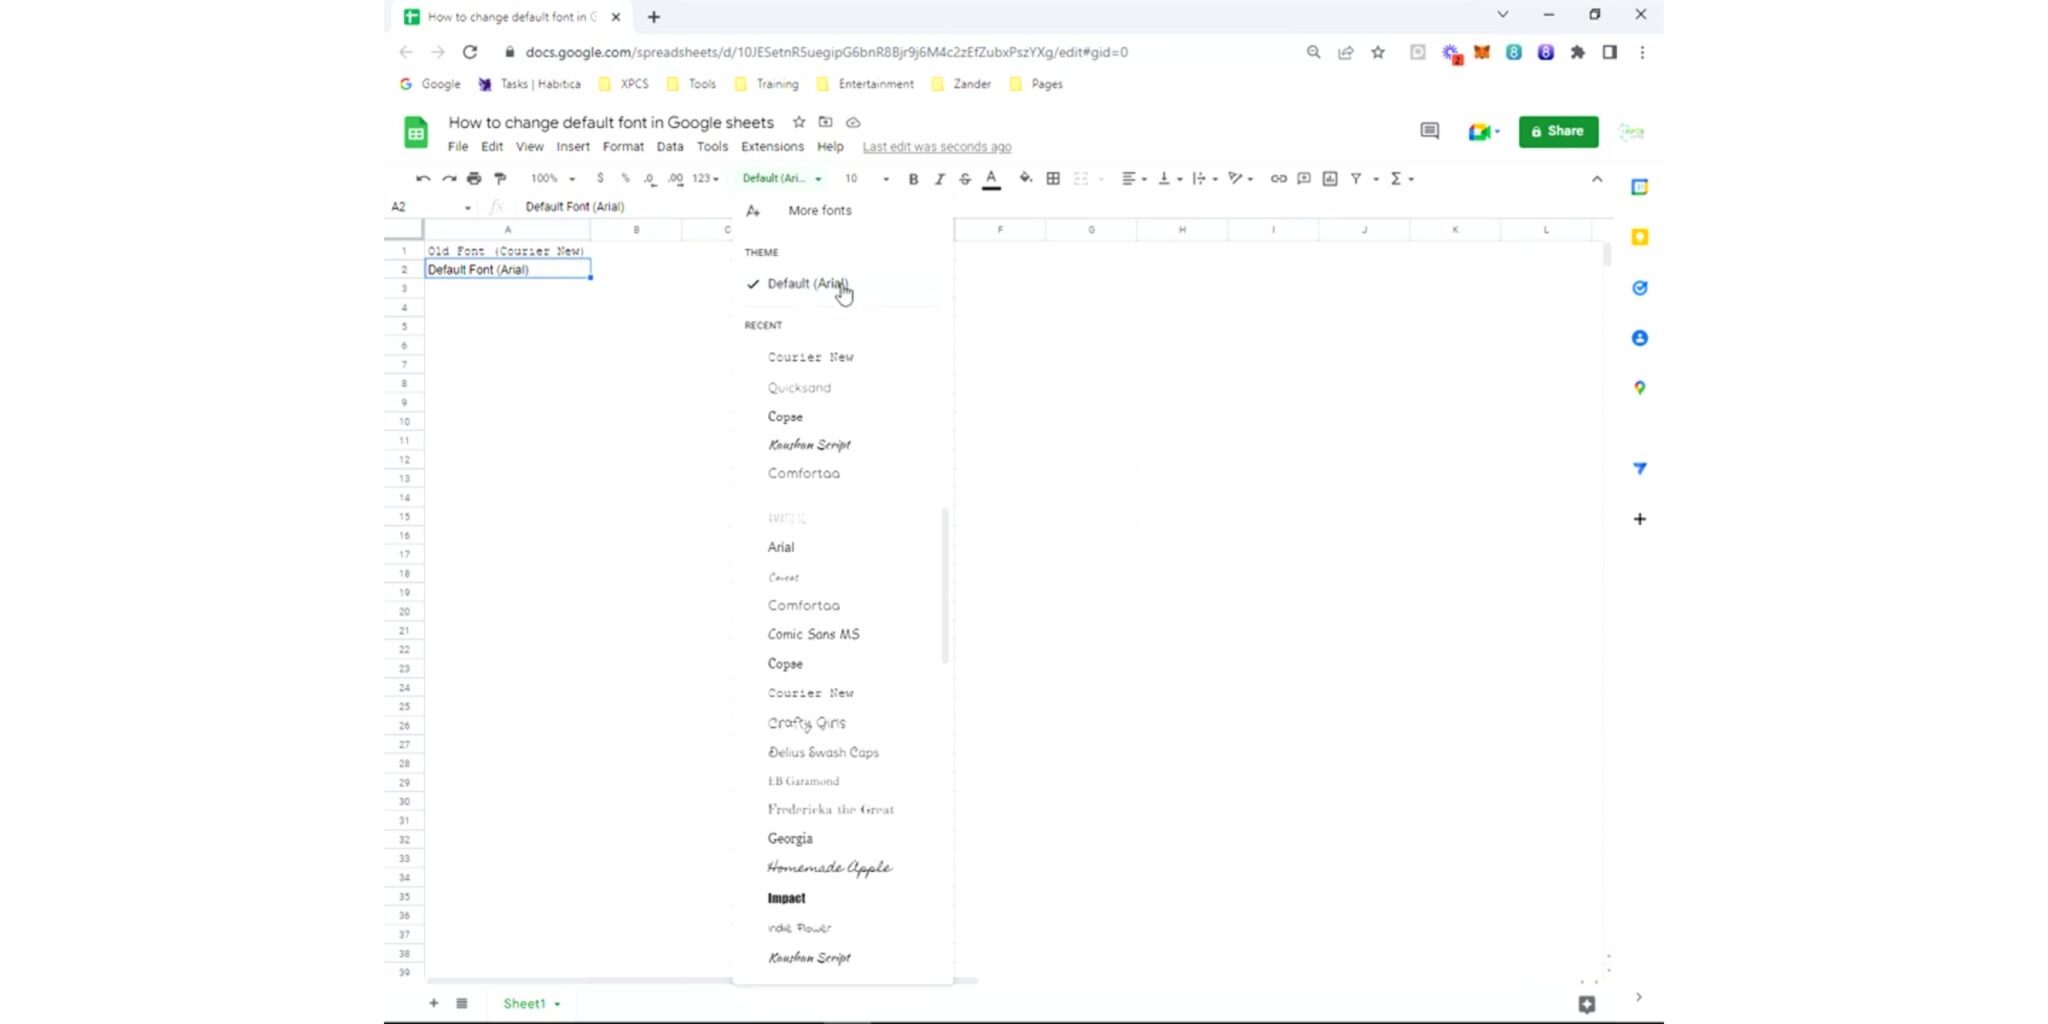Open Keep side panel

click(x=1639, y=237)
